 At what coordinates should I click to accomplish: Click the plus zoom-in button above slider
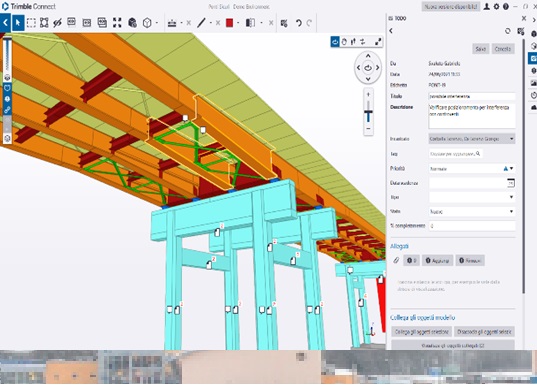(368, 94)
